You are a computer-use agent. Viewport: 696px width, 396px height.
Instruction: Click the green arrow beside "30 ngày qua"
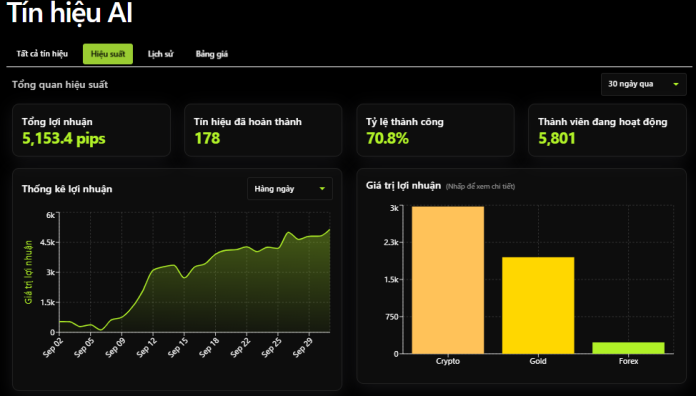tap(676, 84)
